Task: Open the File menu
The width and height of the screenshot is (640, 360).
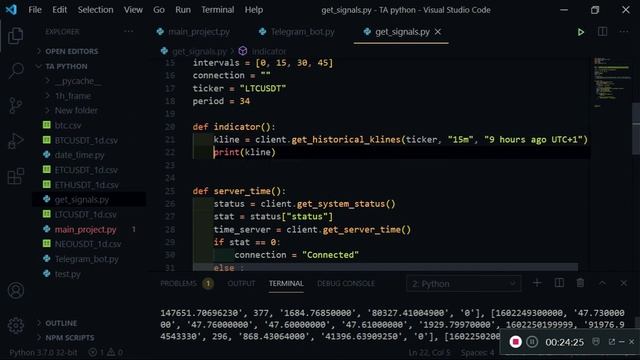Action: point(35,10)
